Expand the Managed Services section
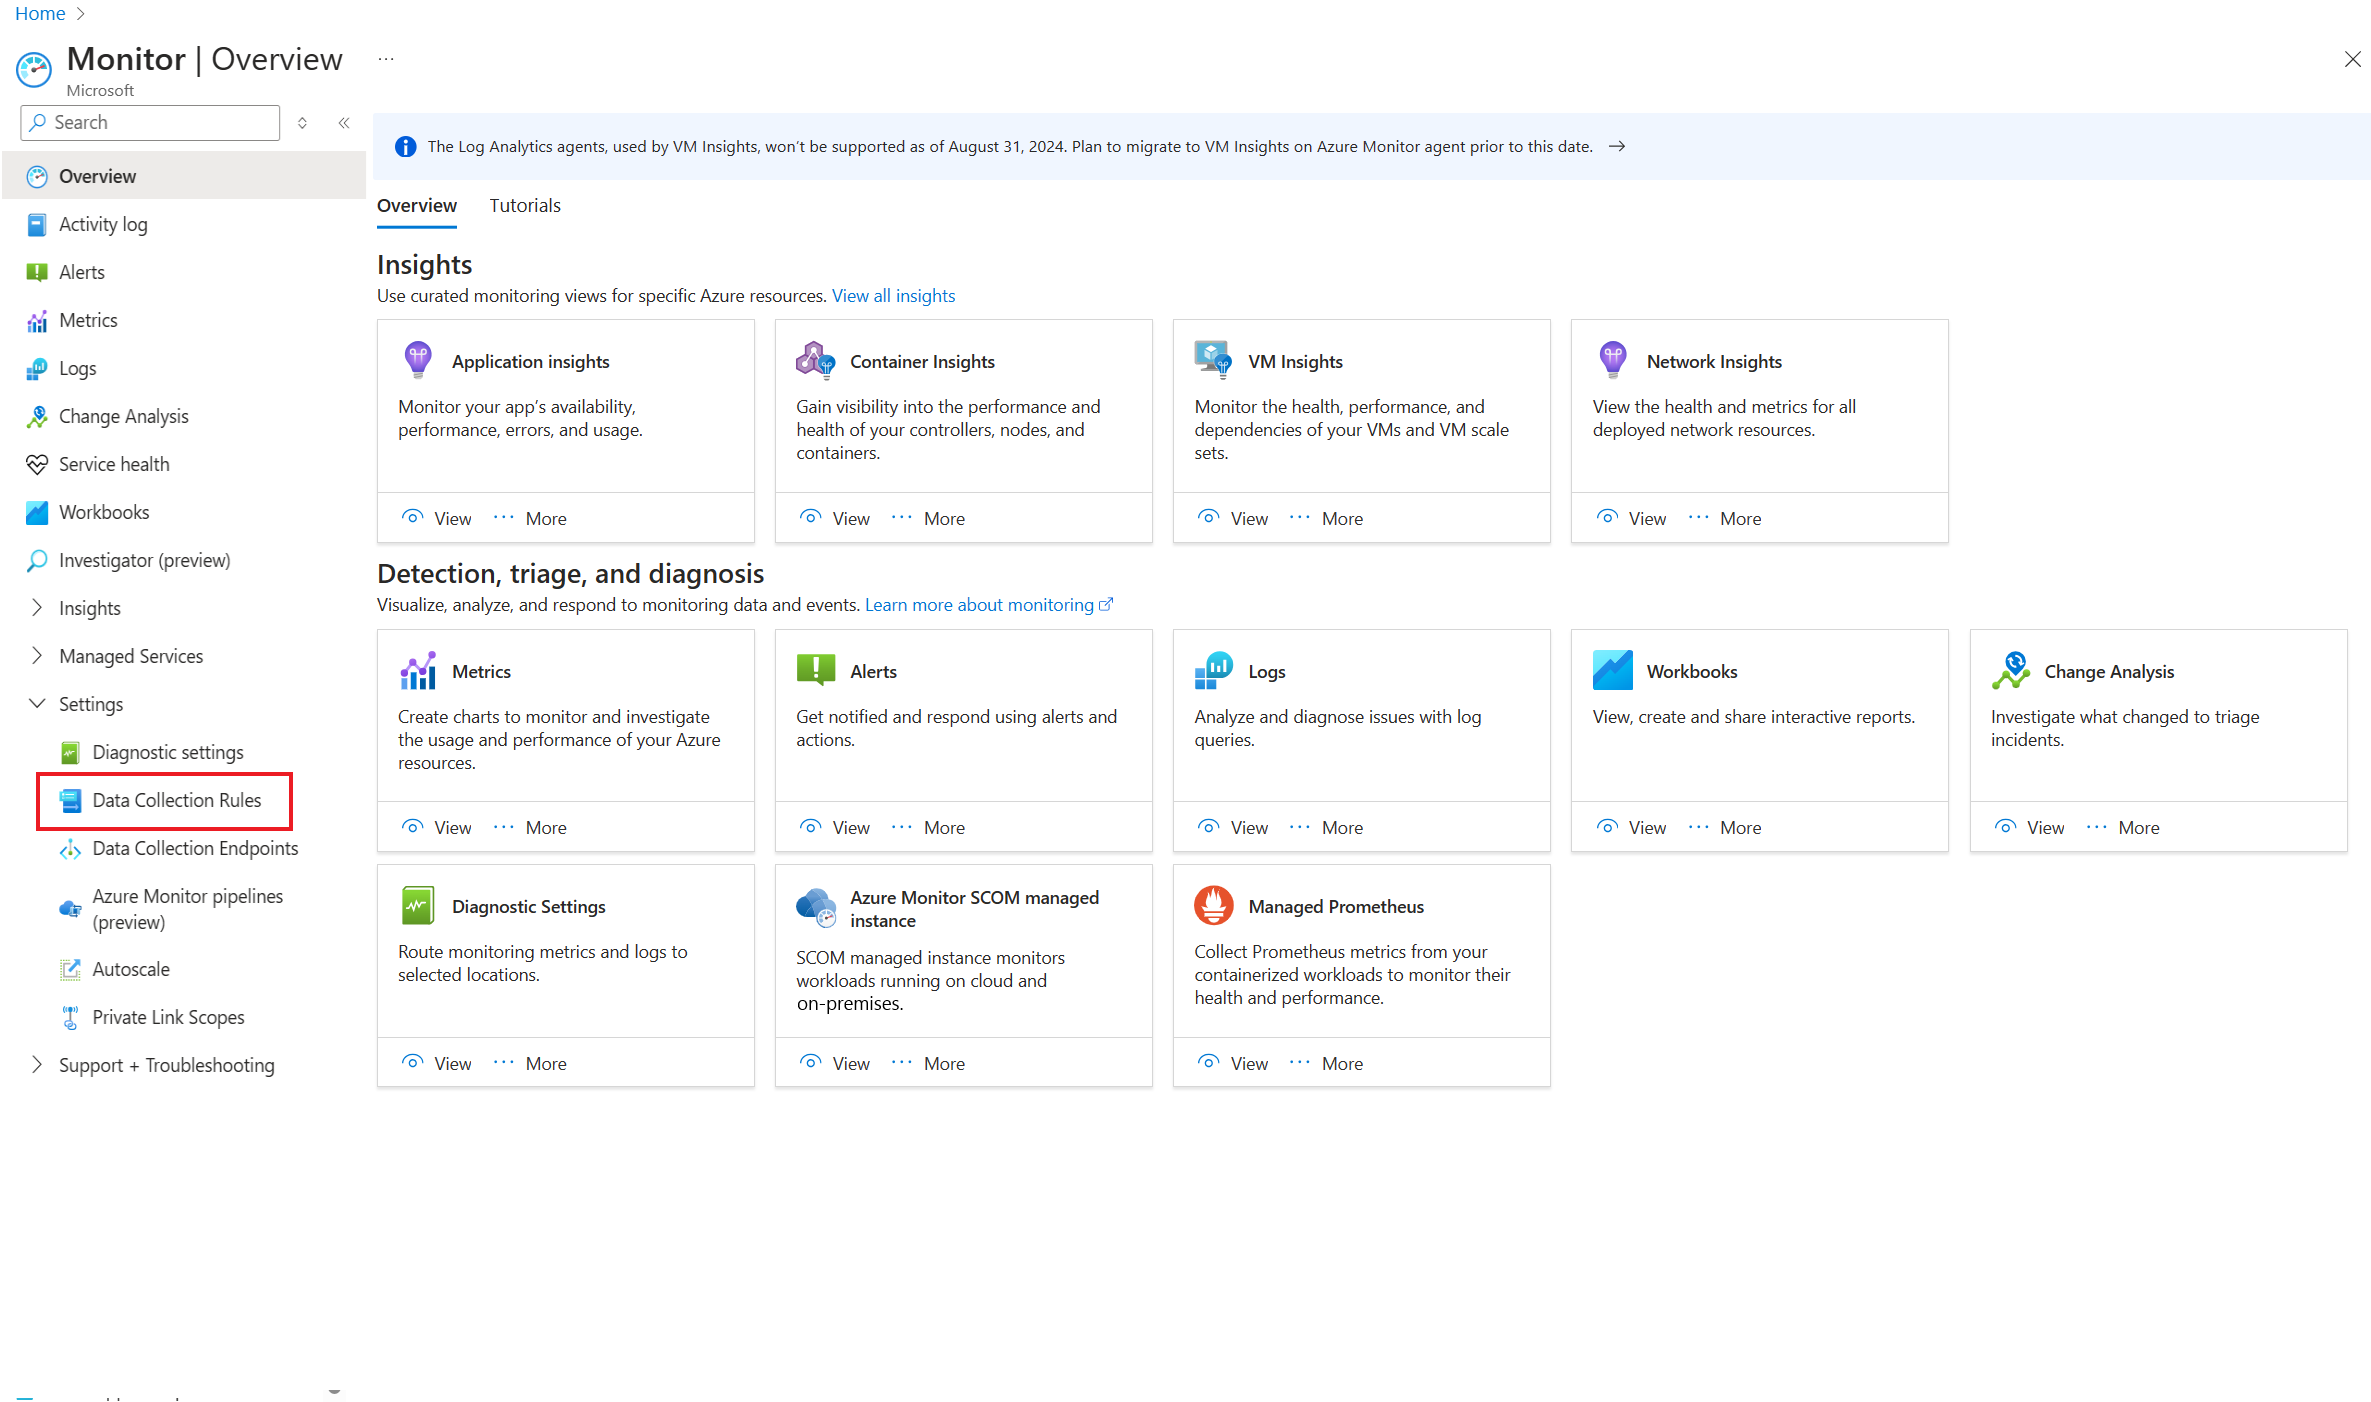The image size is (2371, 1402). (x=37, y=656)
